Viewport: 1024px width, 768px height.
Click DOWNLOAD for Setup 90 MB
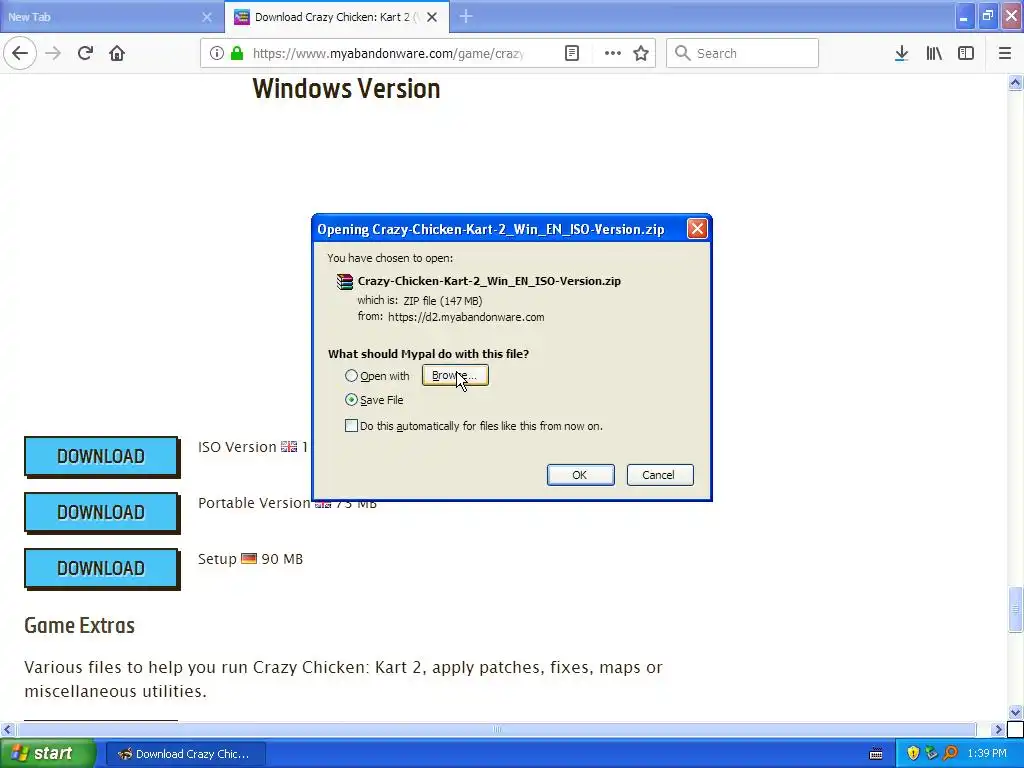pyautogui.click(x=101, y=568)
